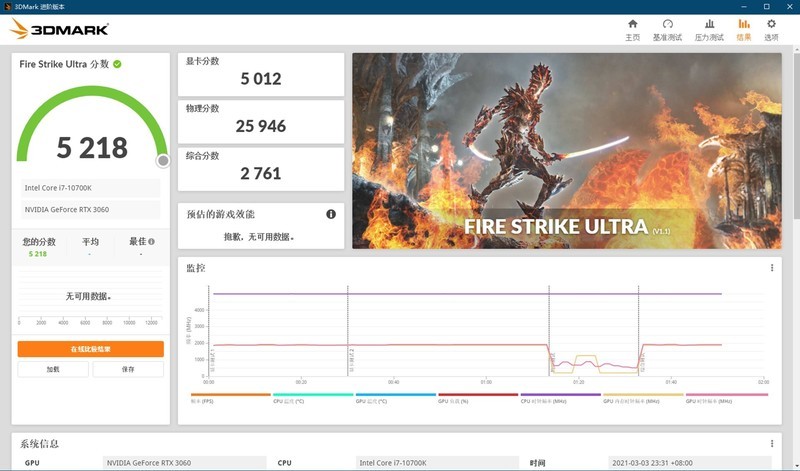Click the 系统信息 heading
The width and height of the screenshot is (800, 471).
pyautogui.click(x=39, y=443)
